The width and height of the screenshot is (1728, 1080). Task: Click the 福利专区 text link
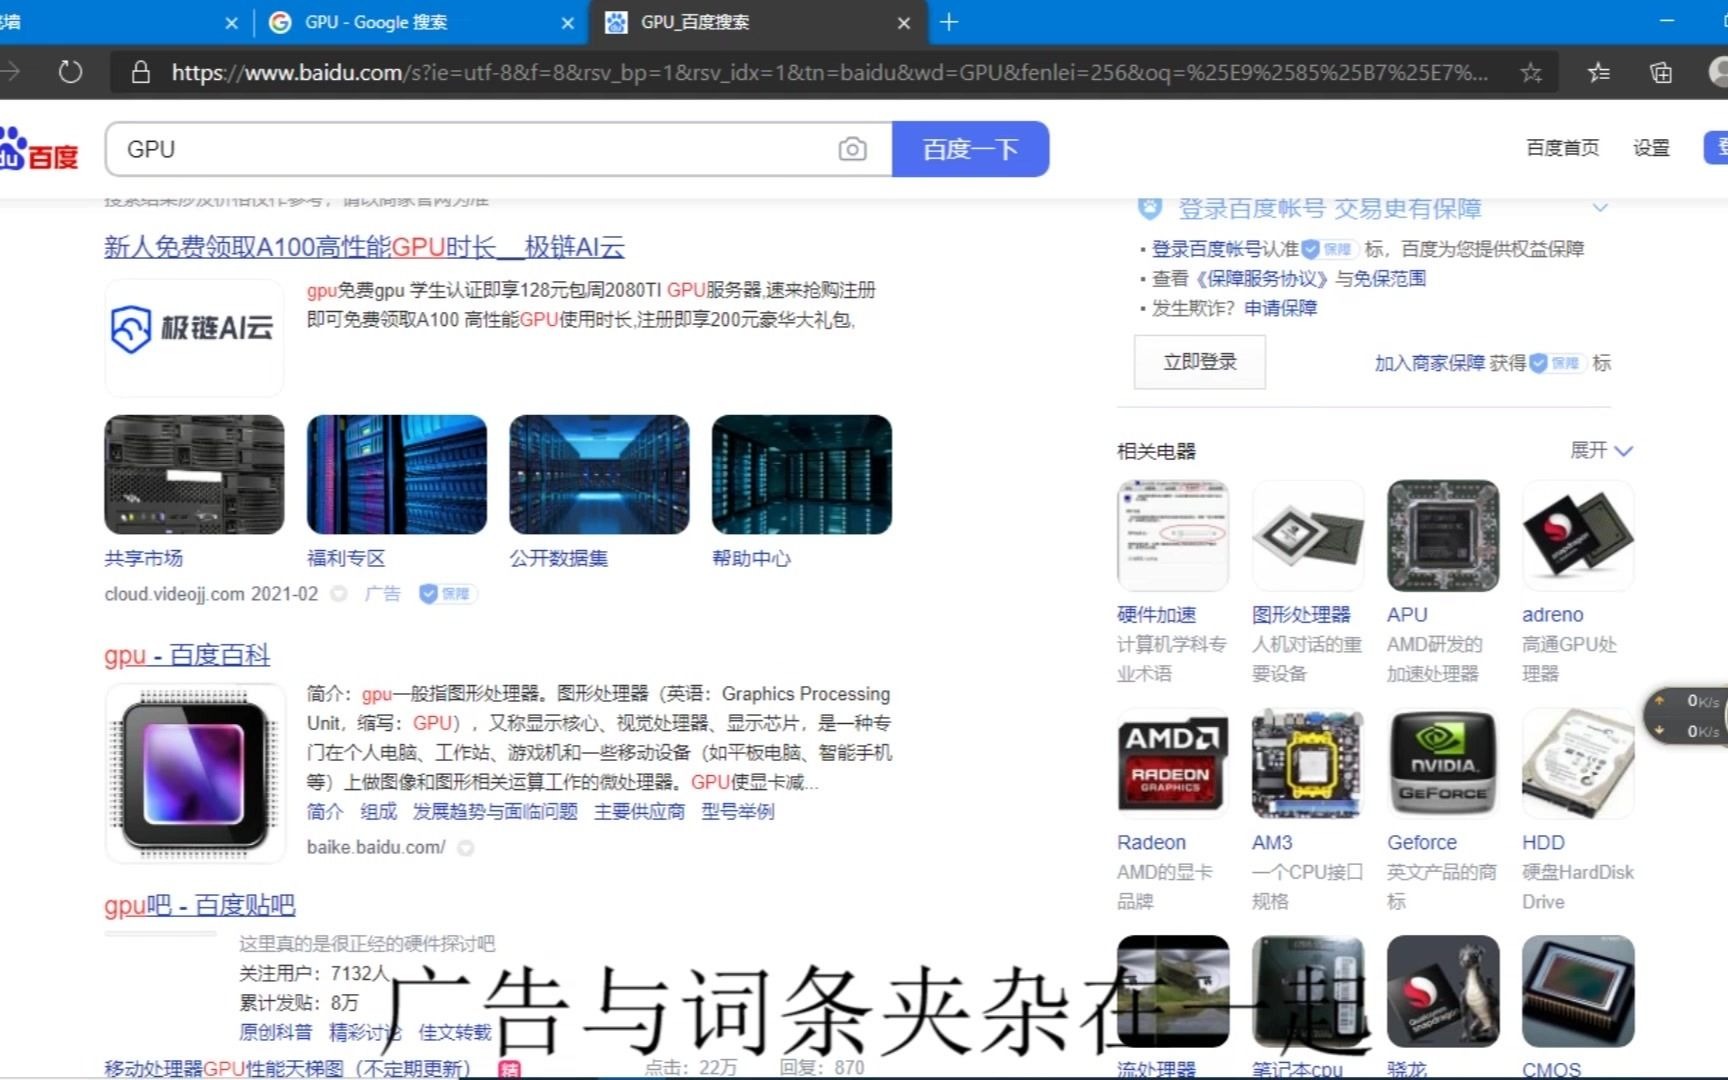click(346, 558)
